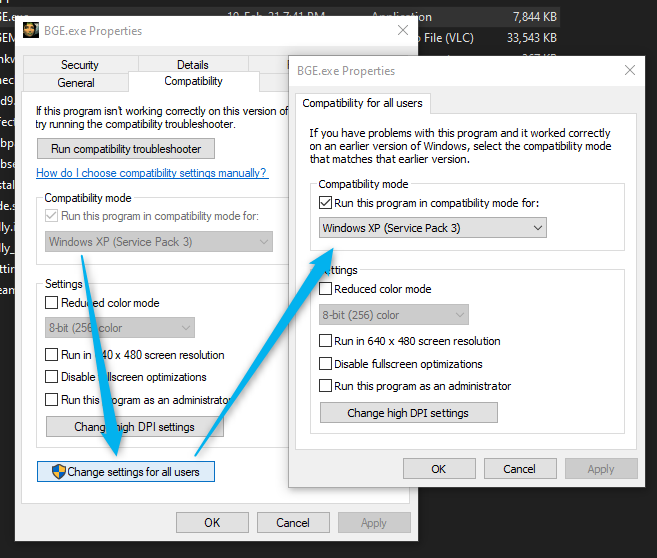The height and width of the screenshot is (558, 657).
Task: Switch to the Security tab
Action: 80,65
